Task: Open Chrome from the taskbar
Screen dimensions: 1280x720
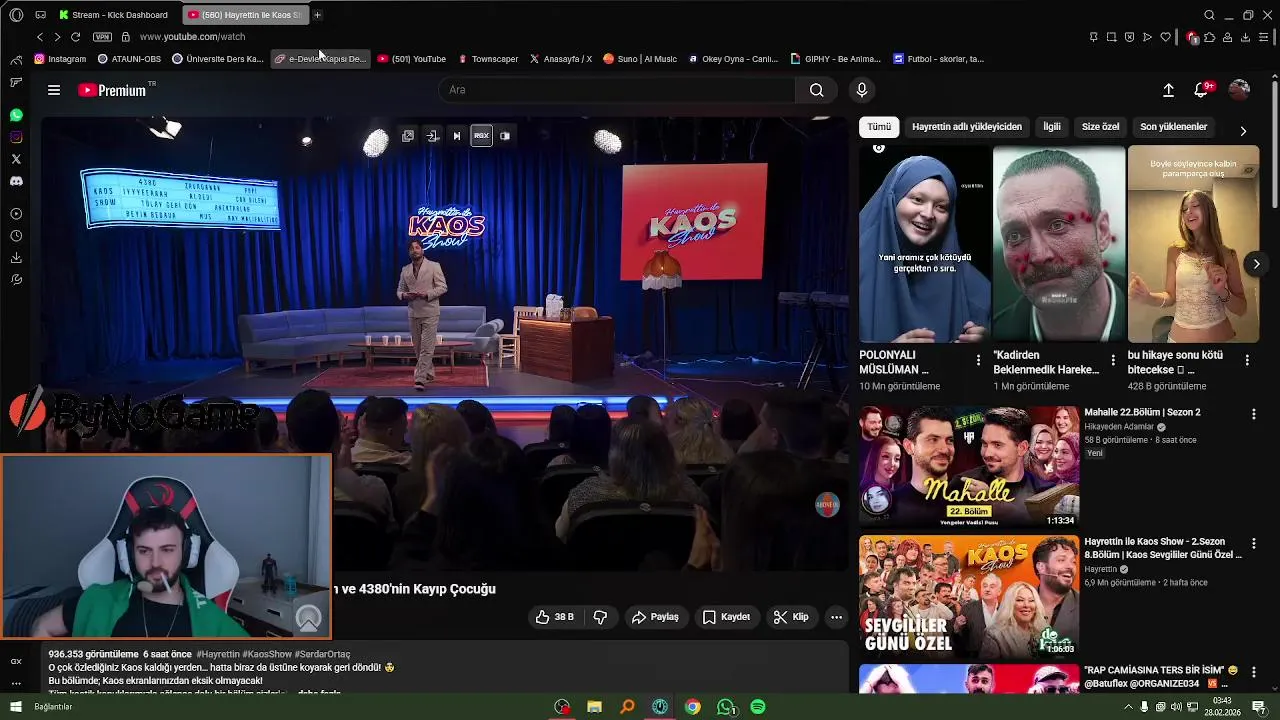Action: pyautogui.click(x=692, y=707)
